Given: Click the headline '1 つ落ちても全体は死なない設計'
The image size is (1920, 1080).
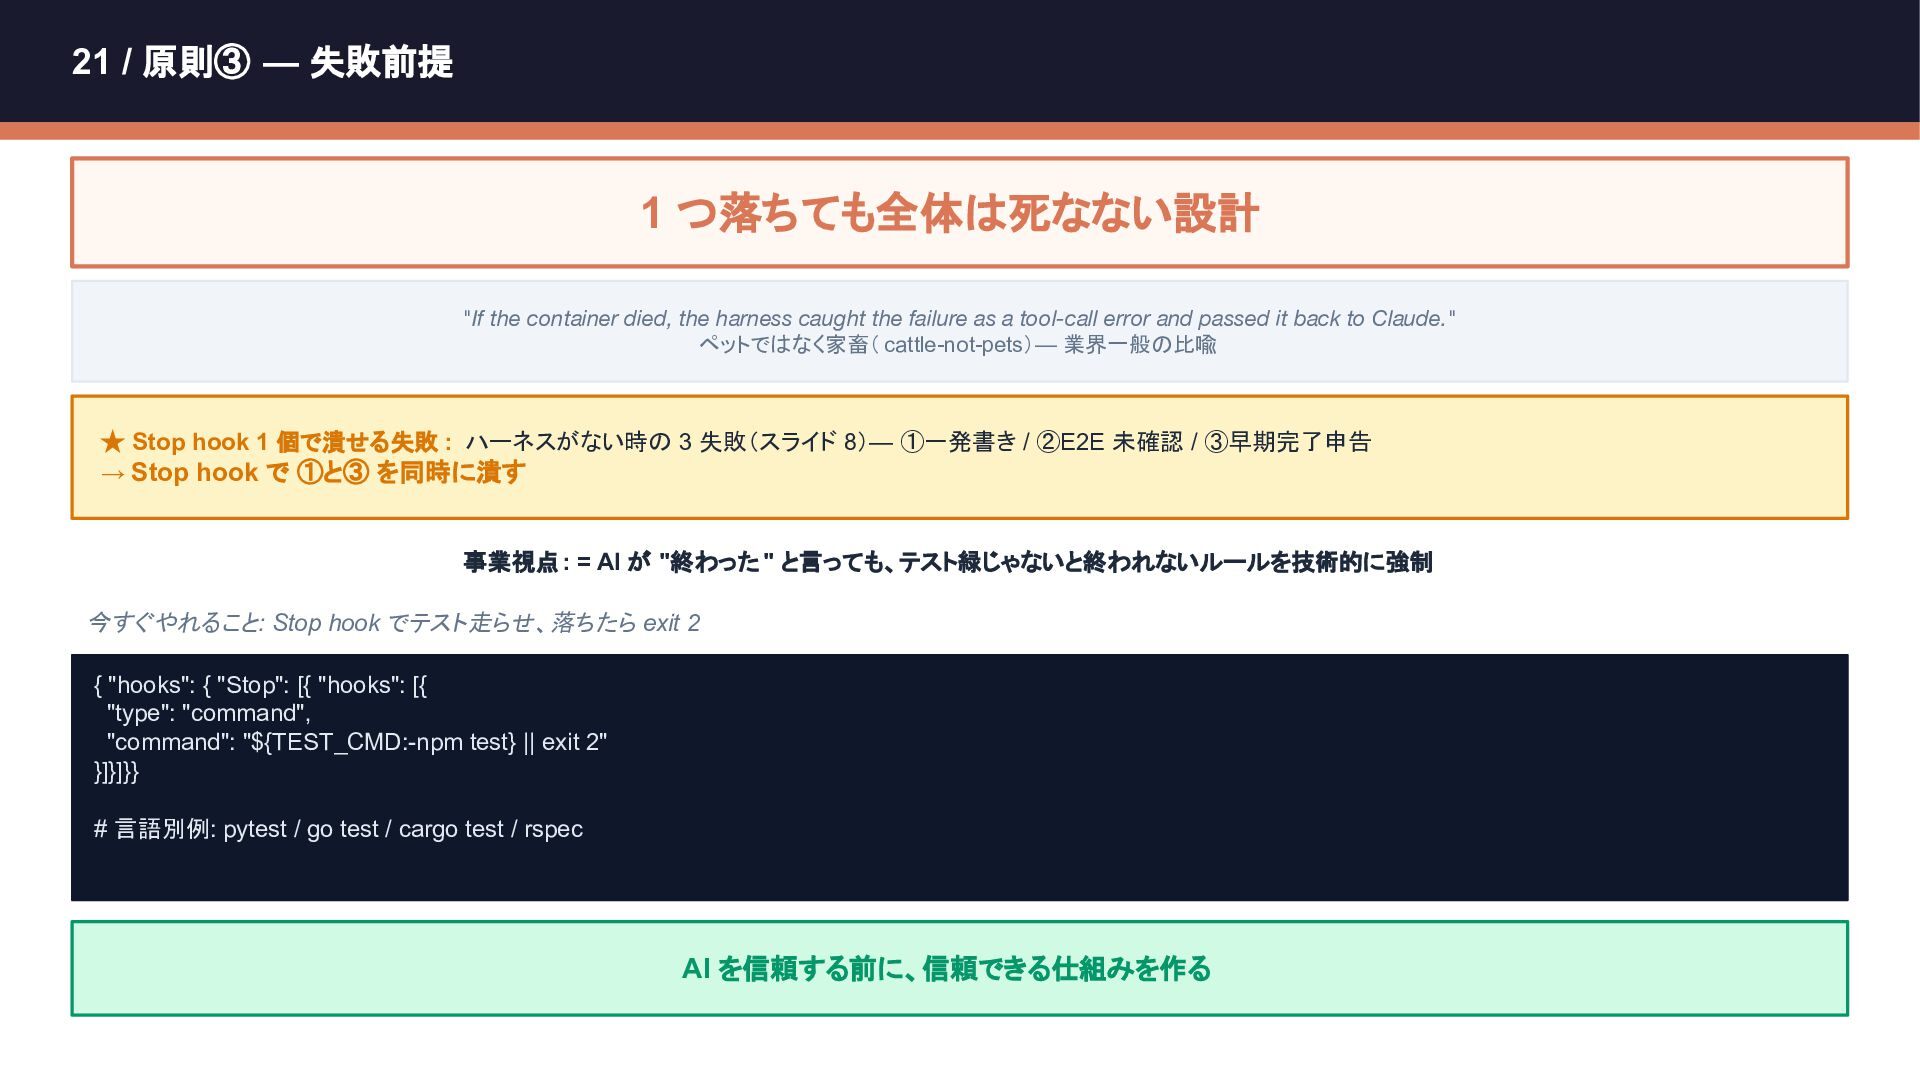Looking at the screenshot, I should pos(949,213).
